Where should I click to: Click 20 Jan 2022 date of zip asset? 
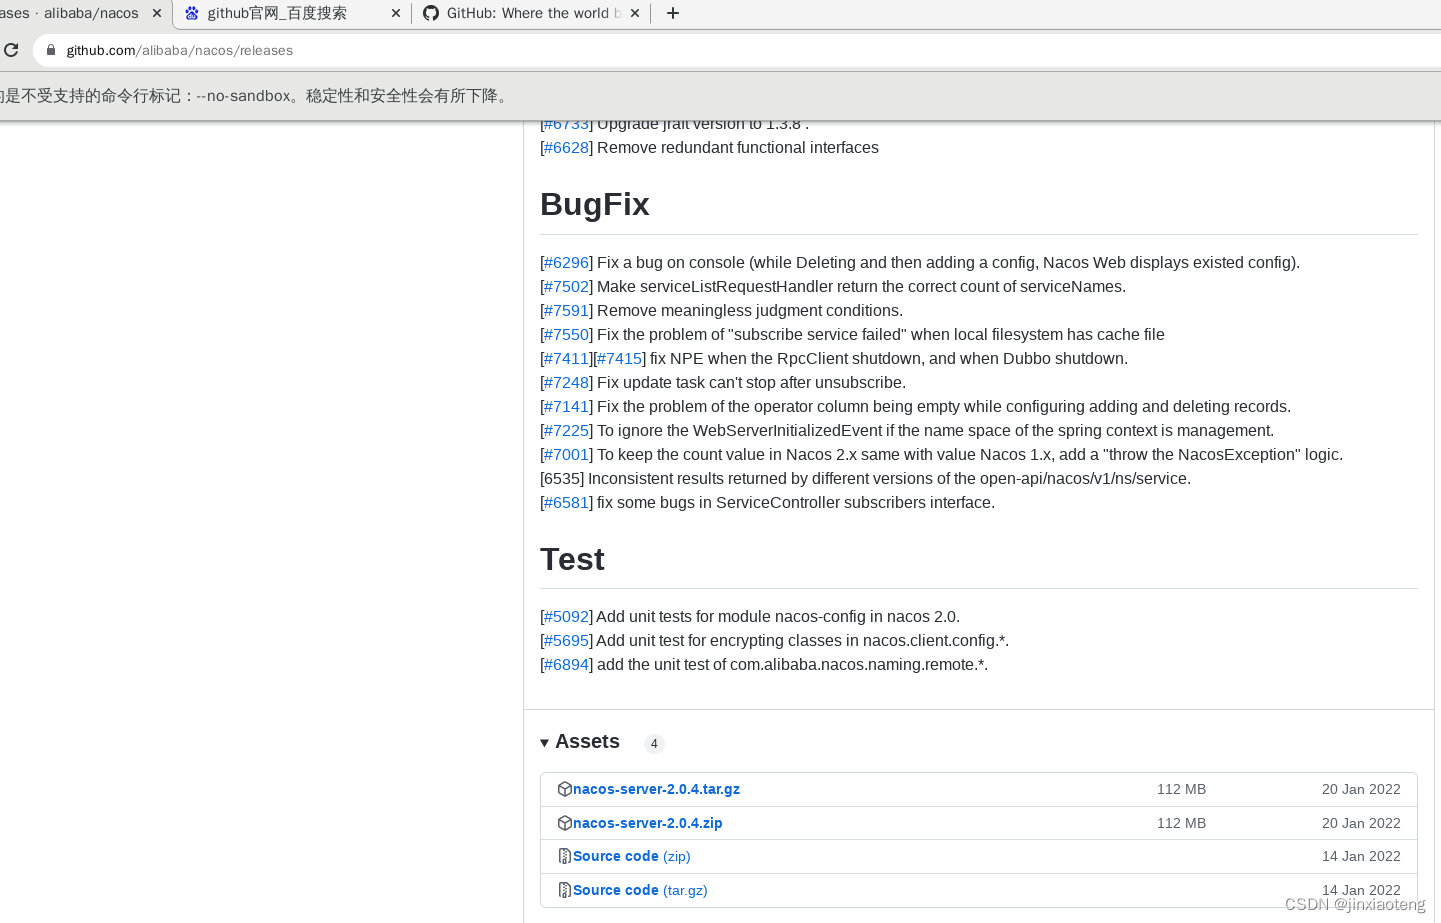tap(1361, 823)
